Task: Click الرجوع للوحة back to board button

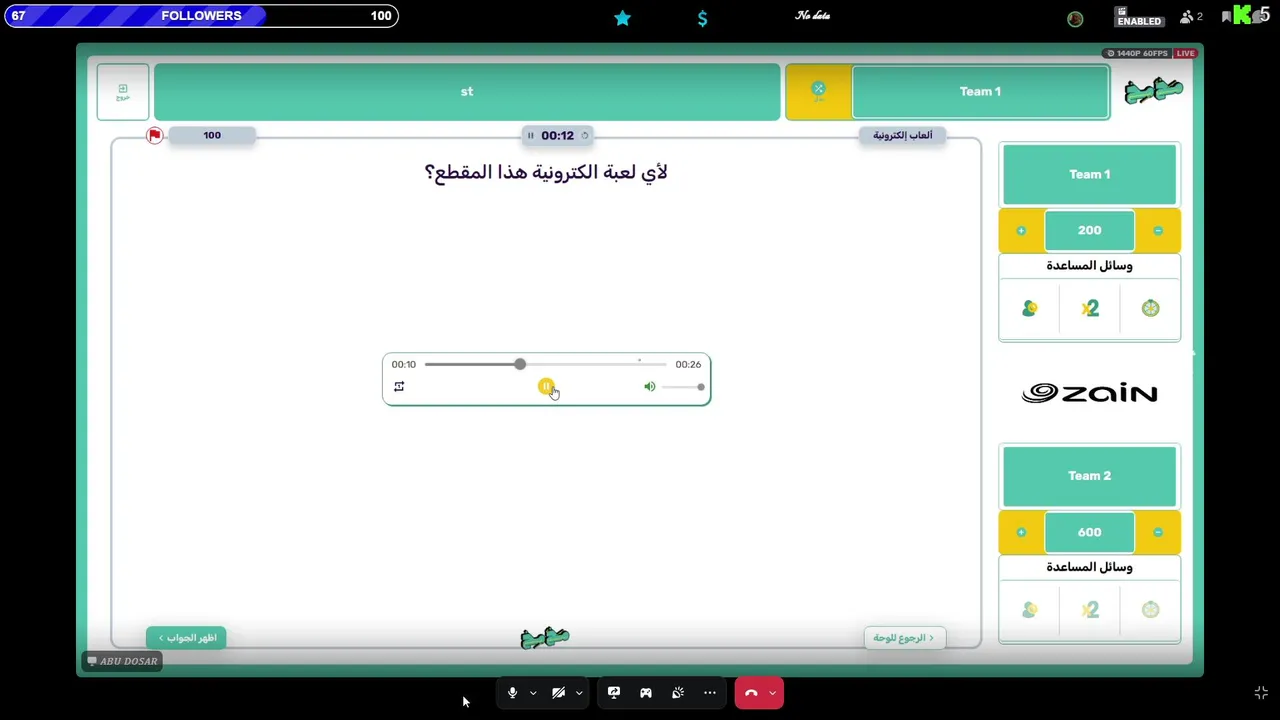Action: pyautogui.click(x=904, y=638)
